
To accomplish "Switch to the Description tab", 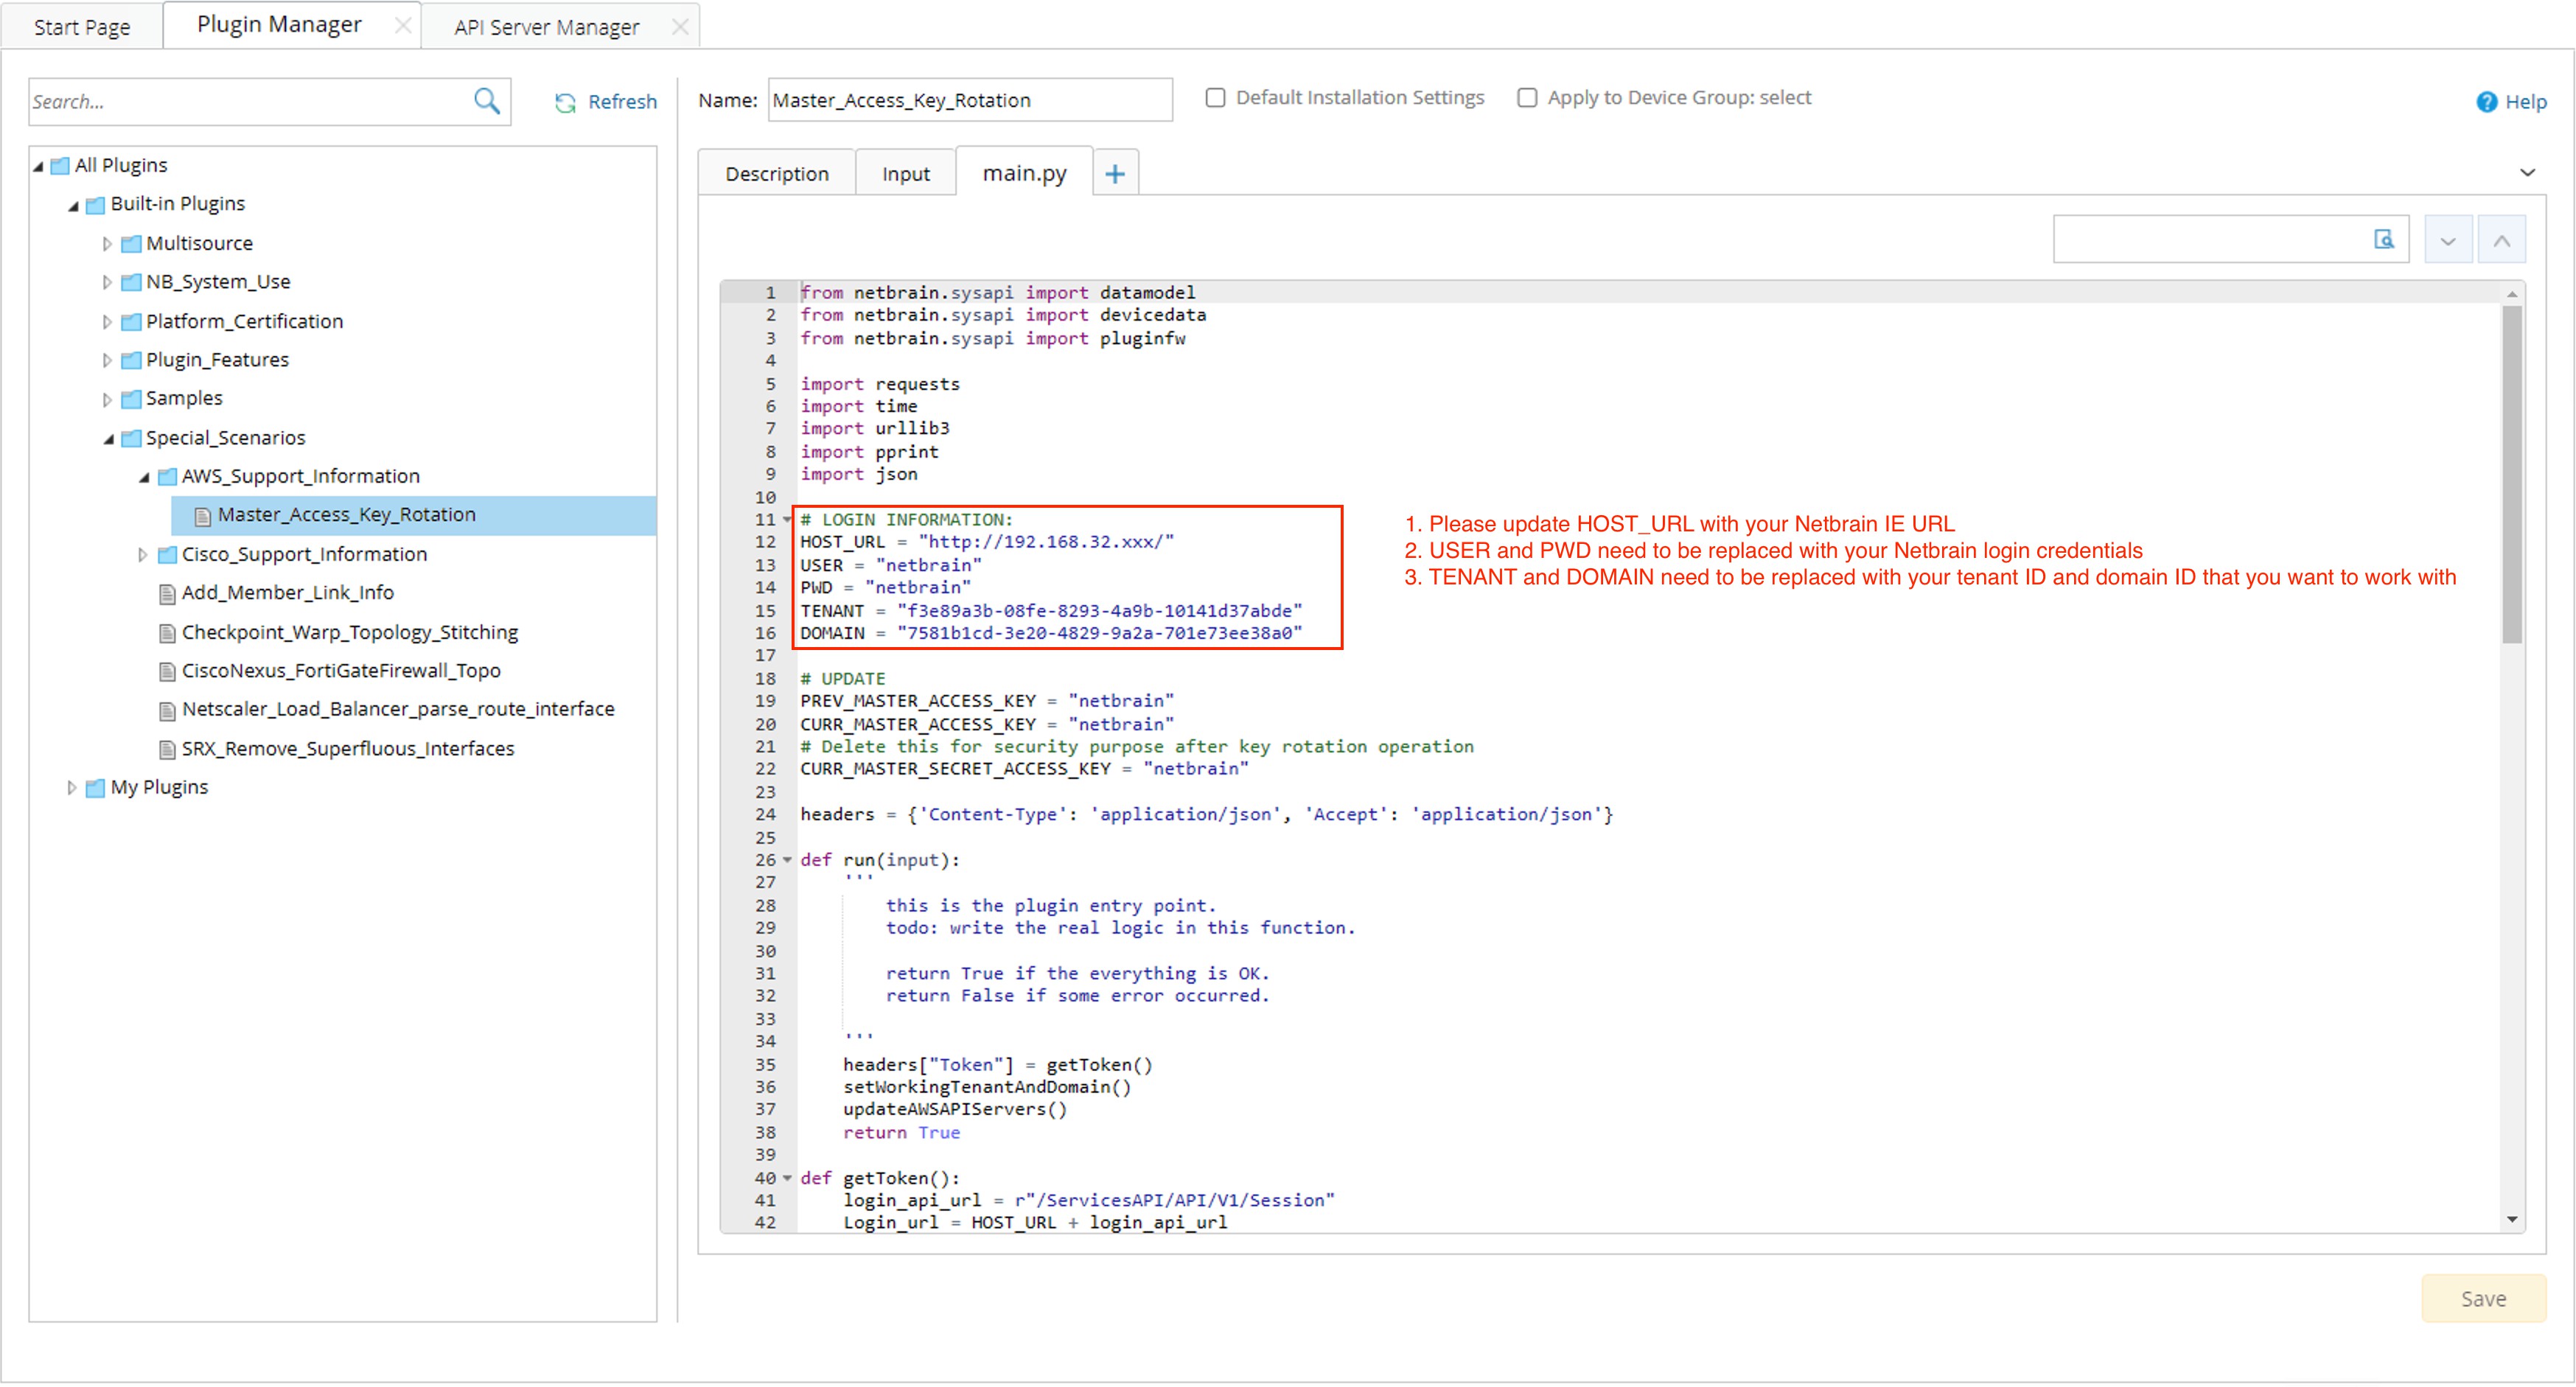I will (777, 172).
